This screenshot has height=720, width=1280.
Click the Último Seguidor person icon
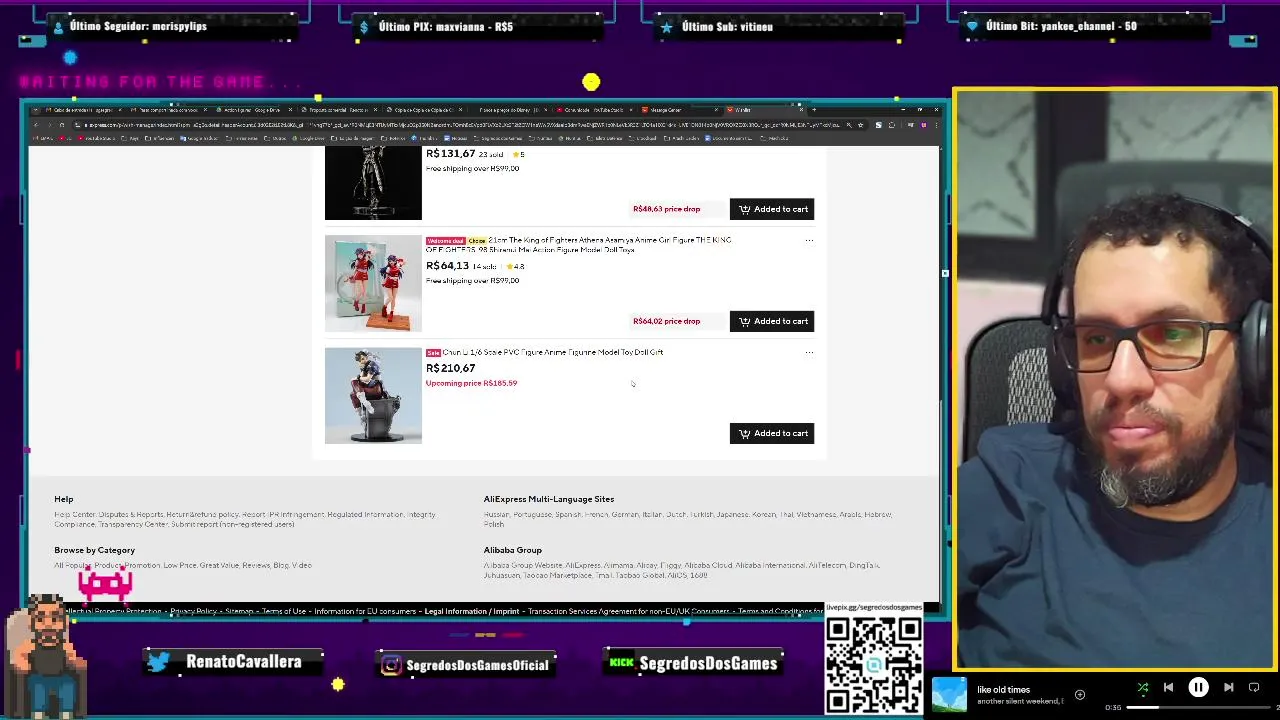(58, 27)
